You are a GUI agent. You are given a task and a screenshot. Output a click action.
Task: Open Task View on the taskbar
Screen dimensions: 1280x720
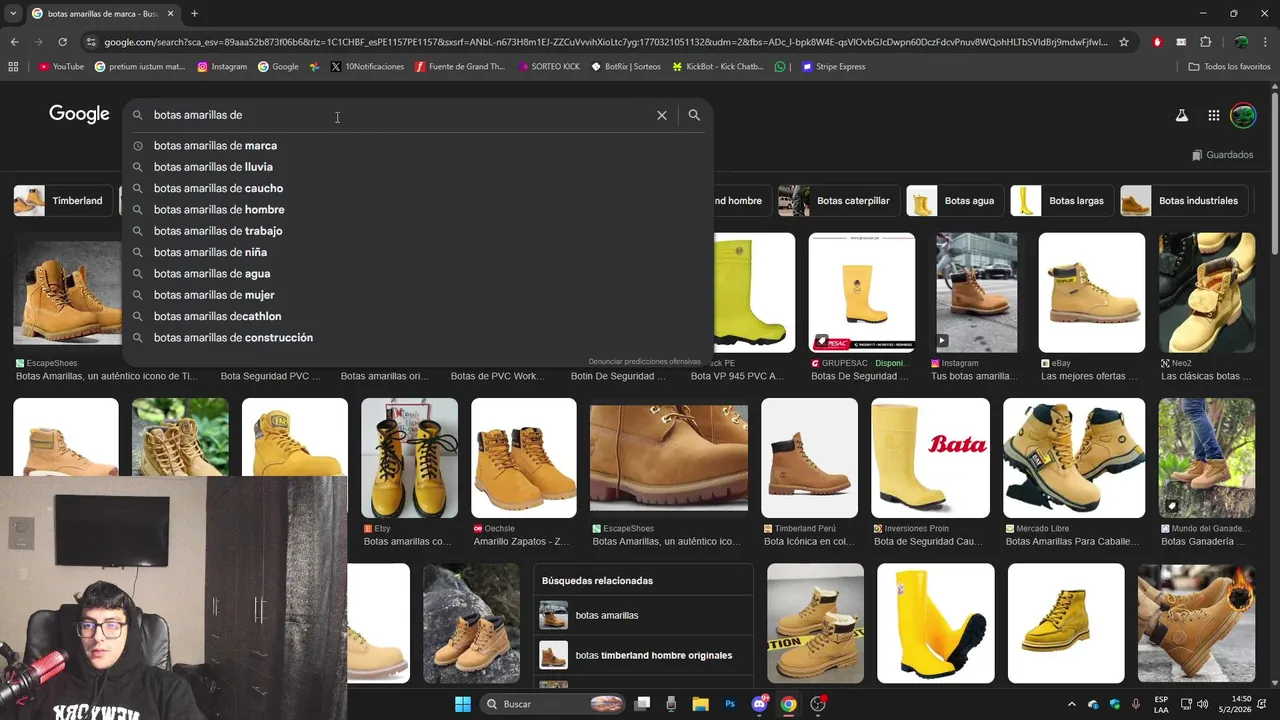[643, 704]
